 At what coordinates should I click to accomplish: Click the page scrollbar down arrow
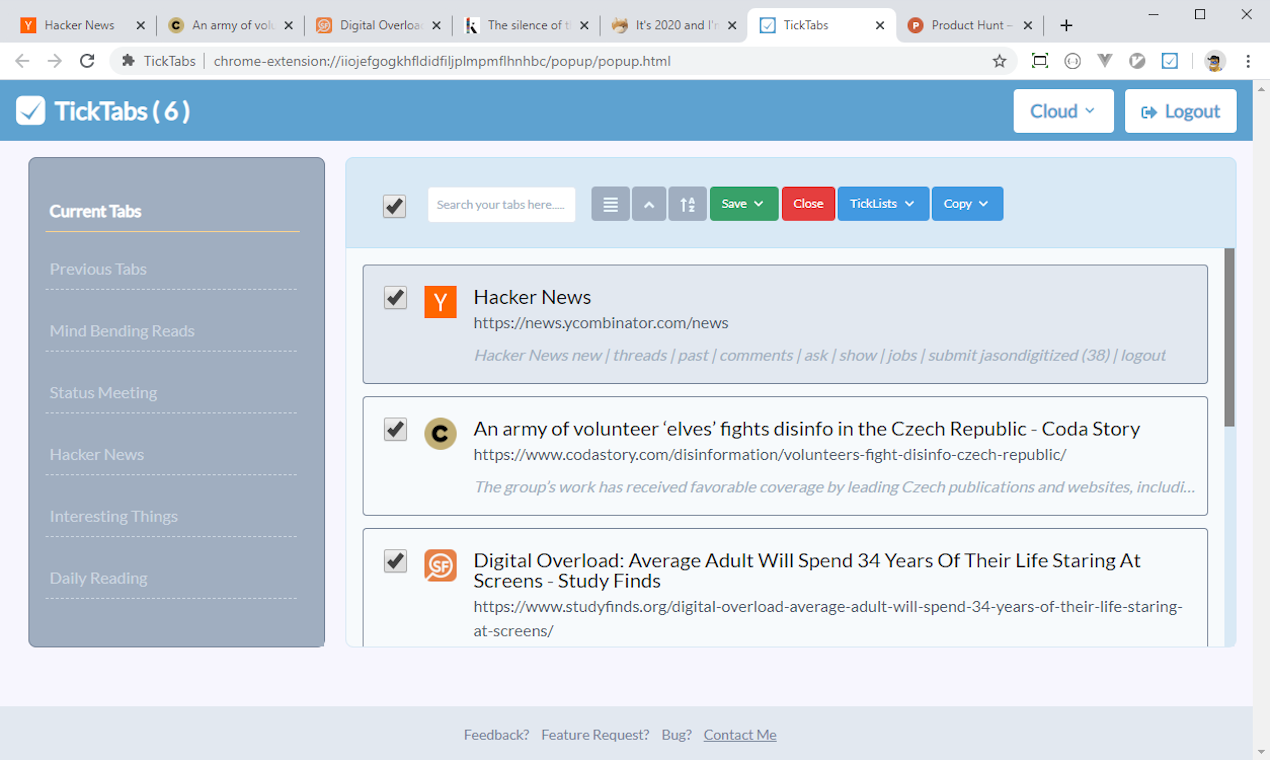pos(1261,751)
